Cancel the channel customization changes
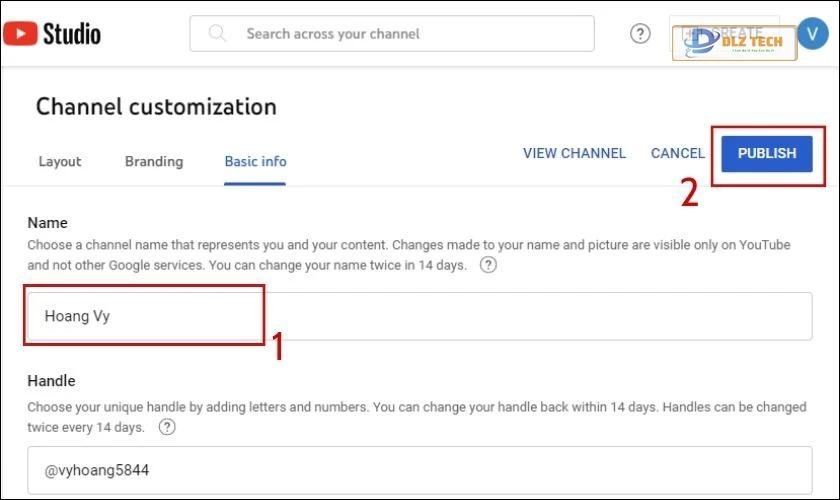The image size is (840, 500). tap(677, 153)
